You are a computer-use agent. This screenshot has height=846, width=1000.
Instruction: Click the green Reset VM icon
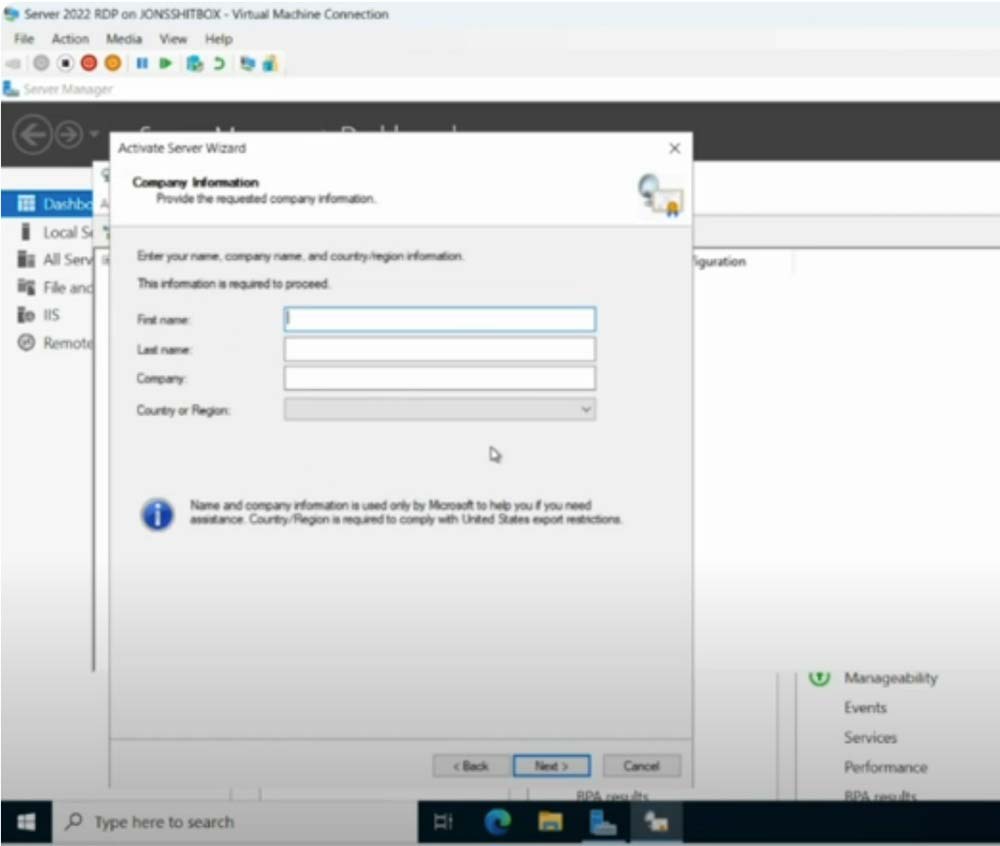165,63
